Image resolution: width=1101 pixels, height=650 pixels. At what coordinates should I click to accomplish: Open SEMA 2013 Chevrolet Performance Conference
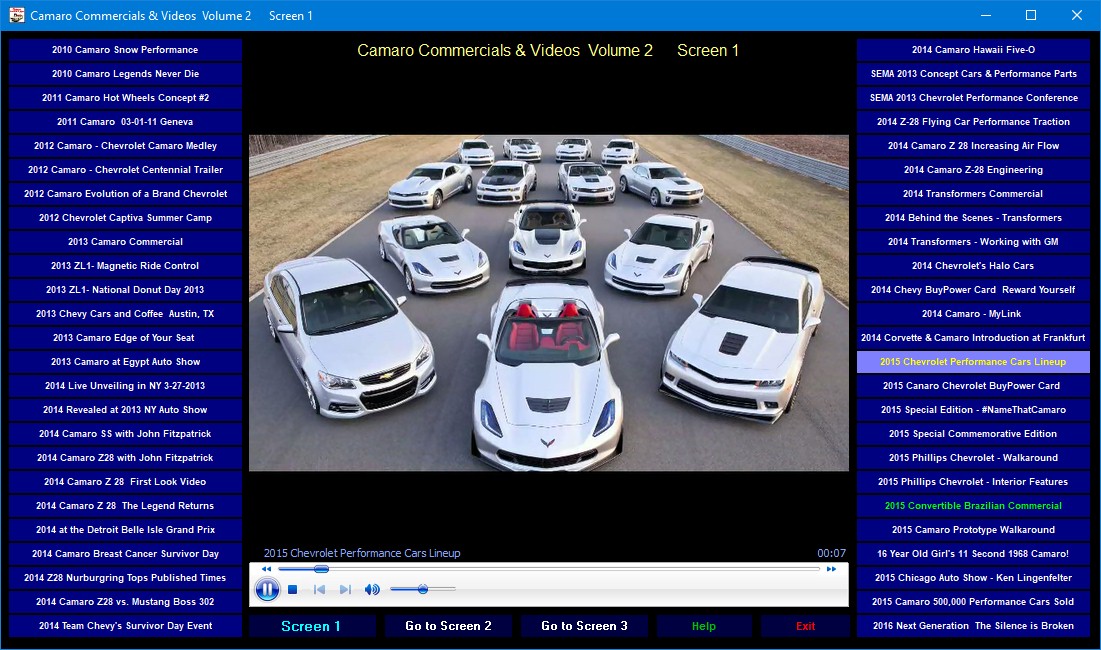point(973,98)
